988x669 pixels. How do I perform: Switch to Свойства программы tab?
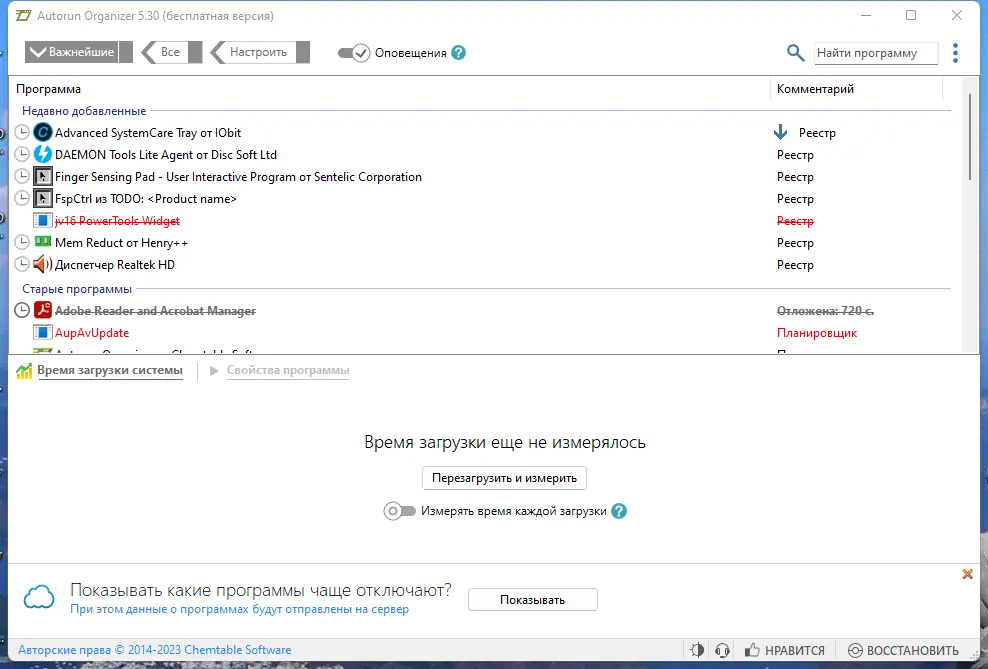tap(288, 370)
